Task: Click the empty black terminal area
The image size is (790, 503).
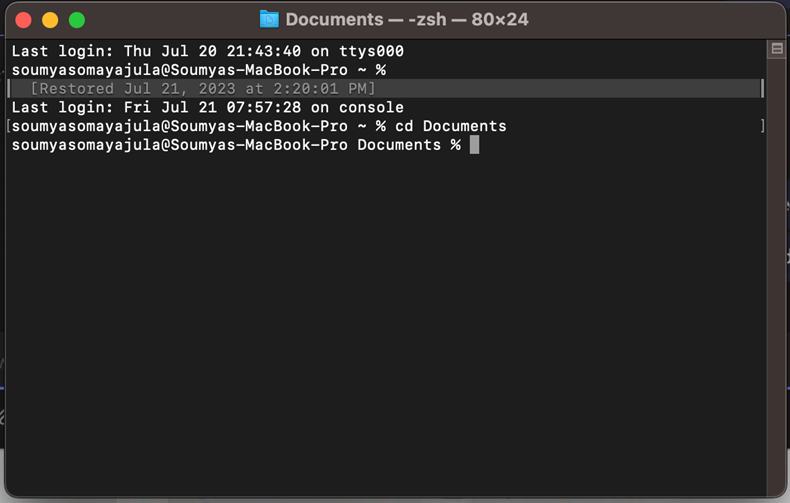Action: tap(385, 323)
